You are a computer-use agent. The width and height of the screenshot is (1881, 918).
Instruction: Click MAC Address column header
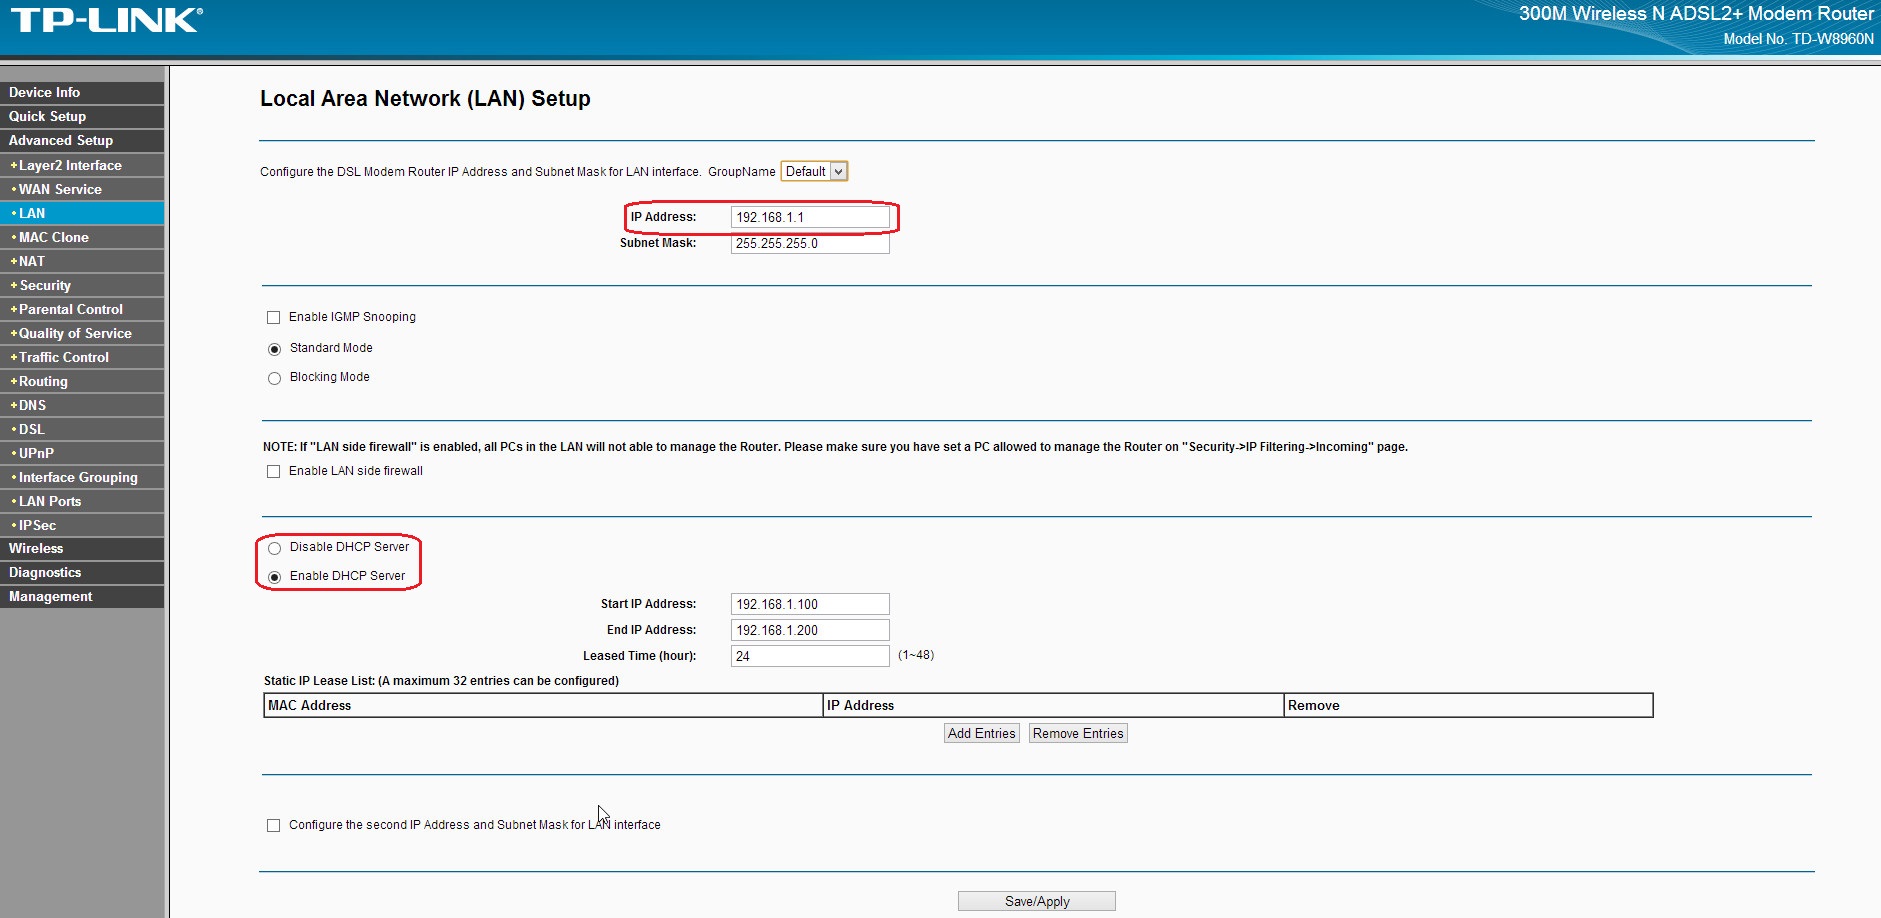[543, 705]
